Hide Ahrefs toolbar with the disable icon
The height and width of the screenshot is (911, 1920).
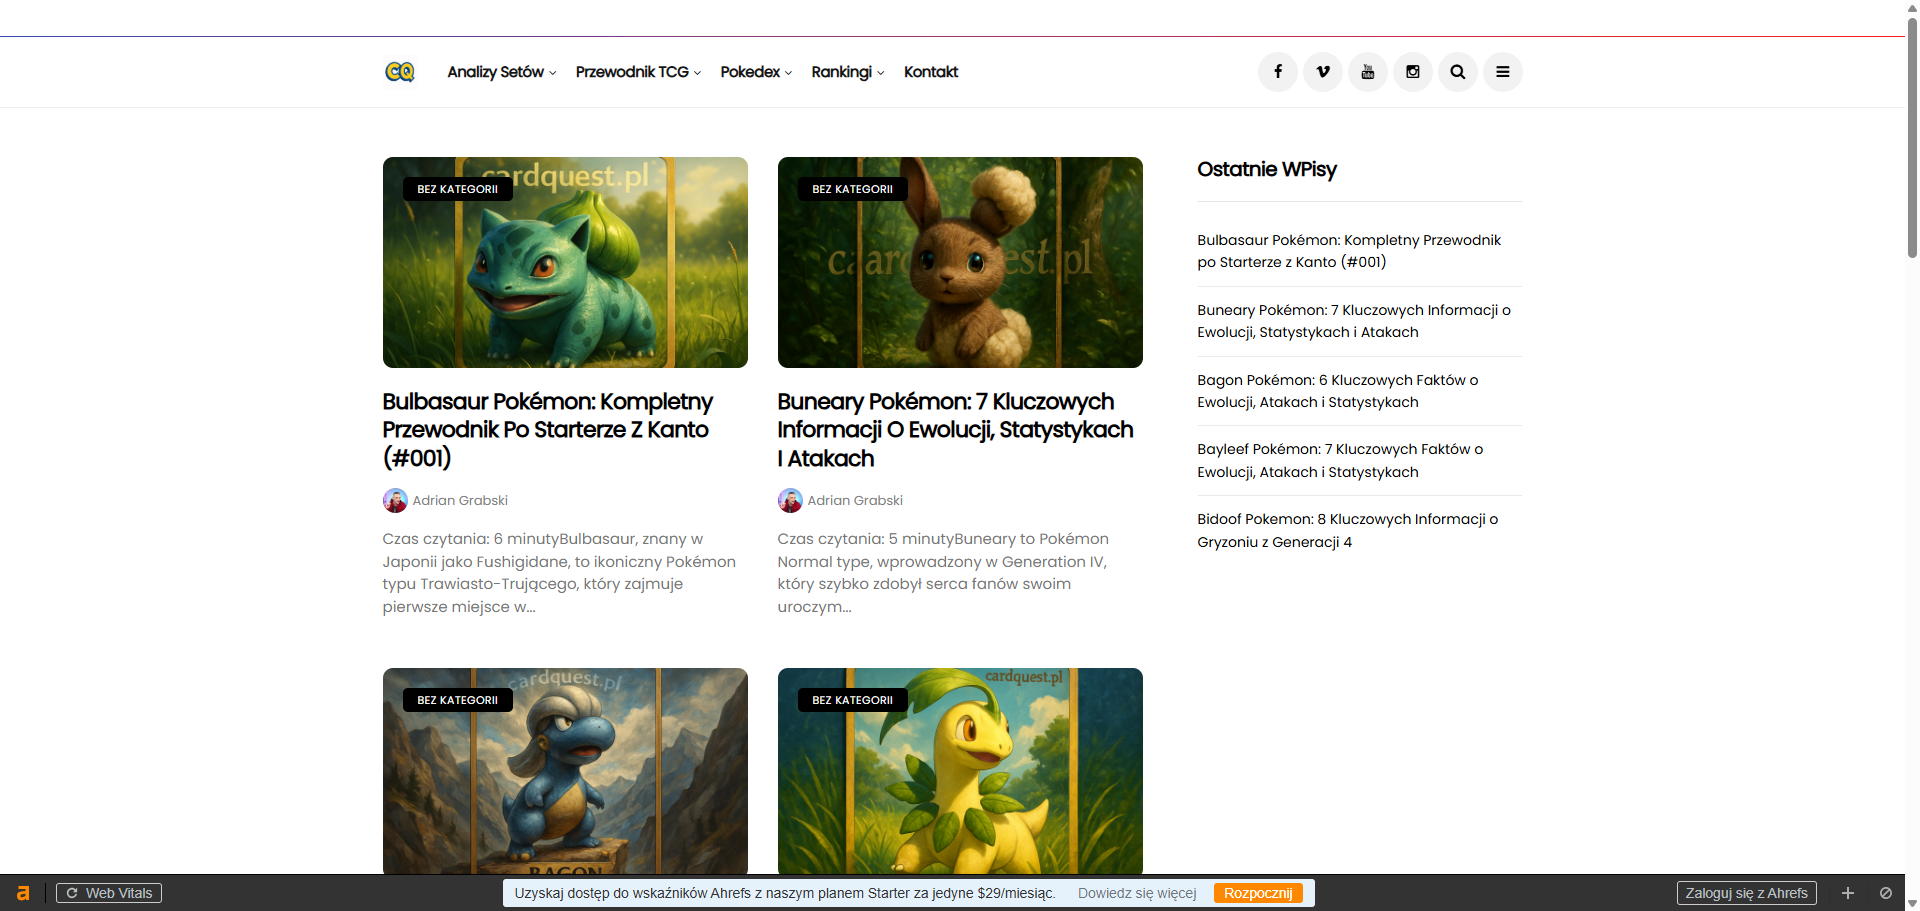tap(1885, 893)
